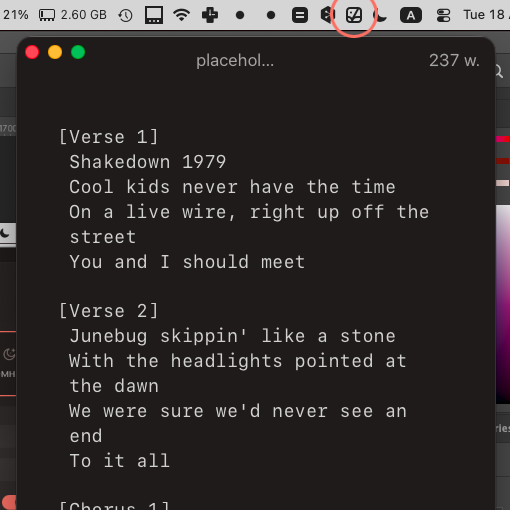
Task: Click the [Verse 2] heading text
Action: (109, 311)
